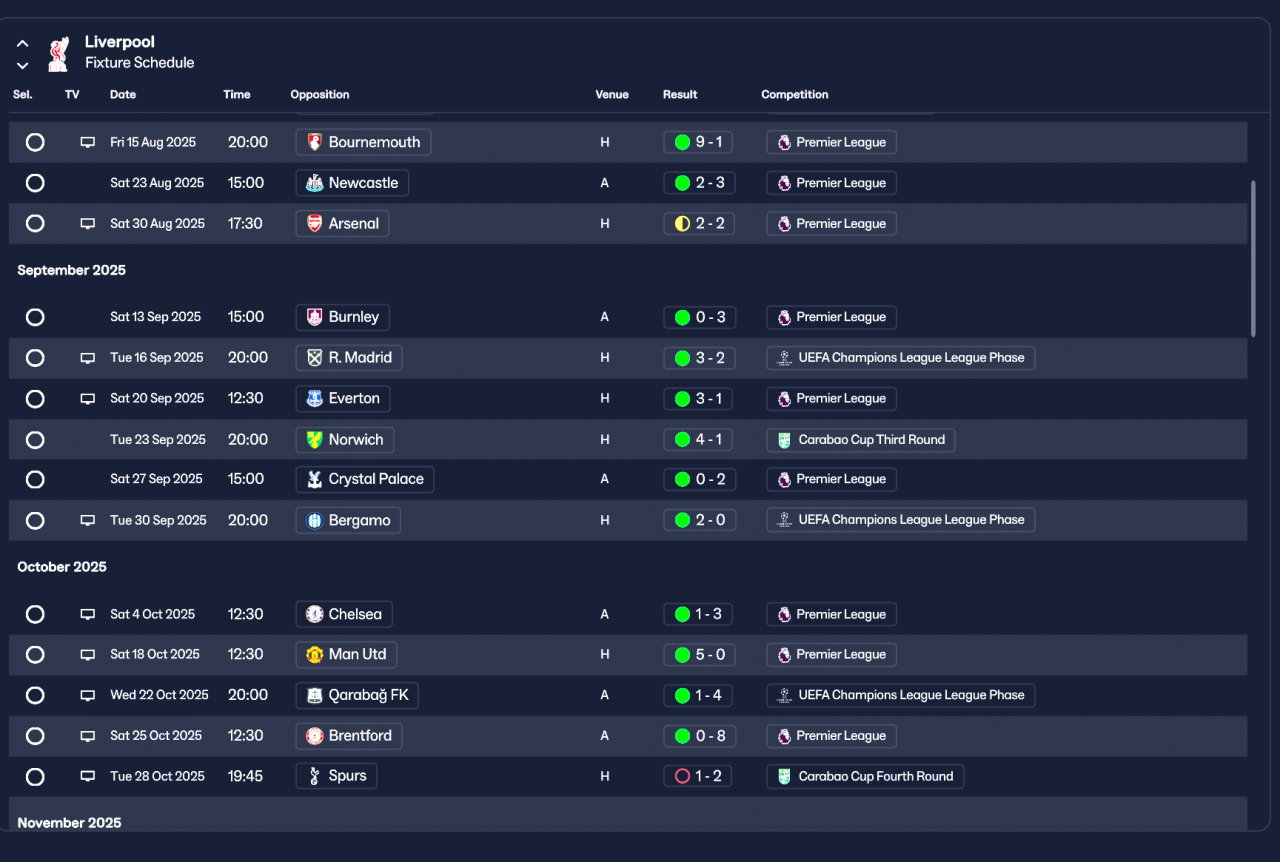Viewport: 1280px width, 862px height.
Task: Click the Venue column header
Action: [x=612, y=95]
